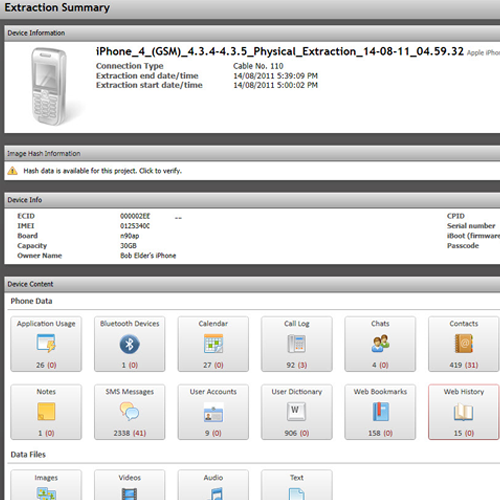Click the Device Info section header

(x=252, y=200)
